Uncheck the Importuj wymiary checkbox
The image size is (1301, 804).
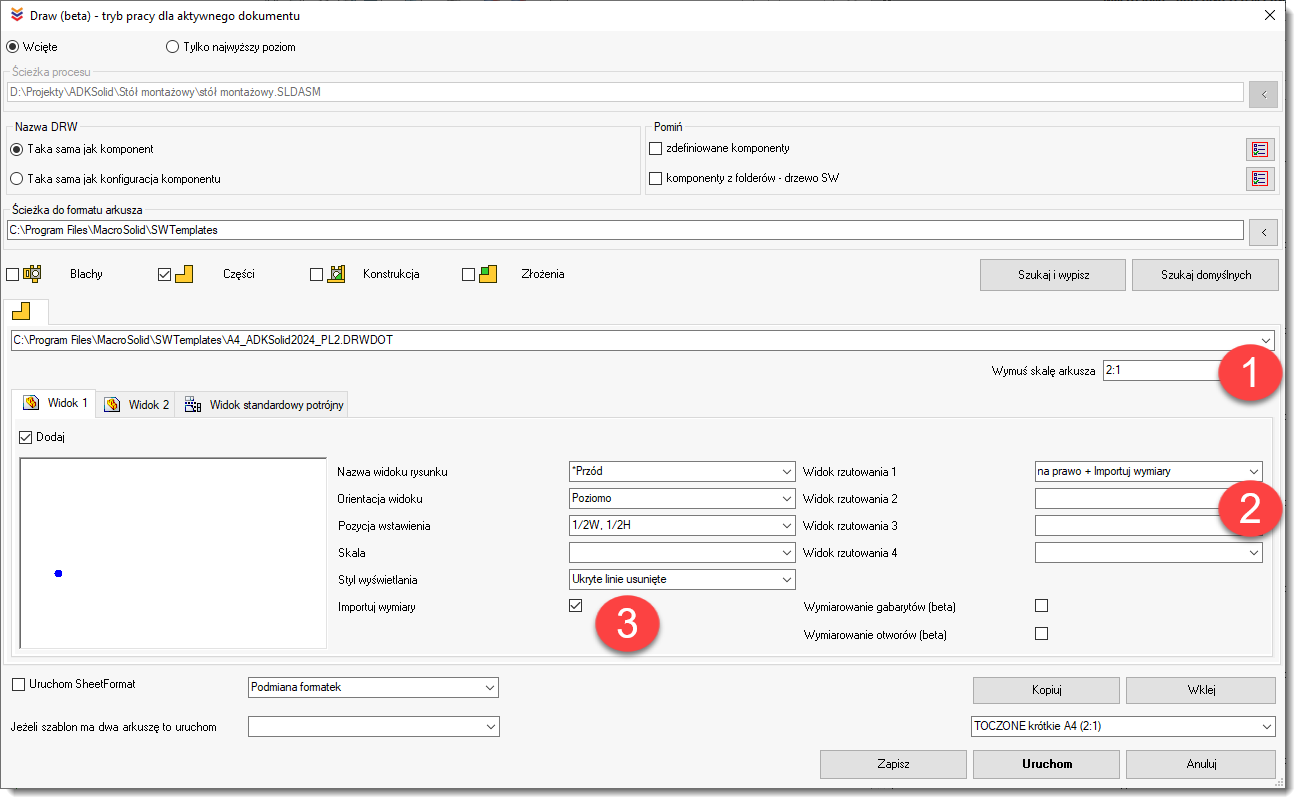575,606
